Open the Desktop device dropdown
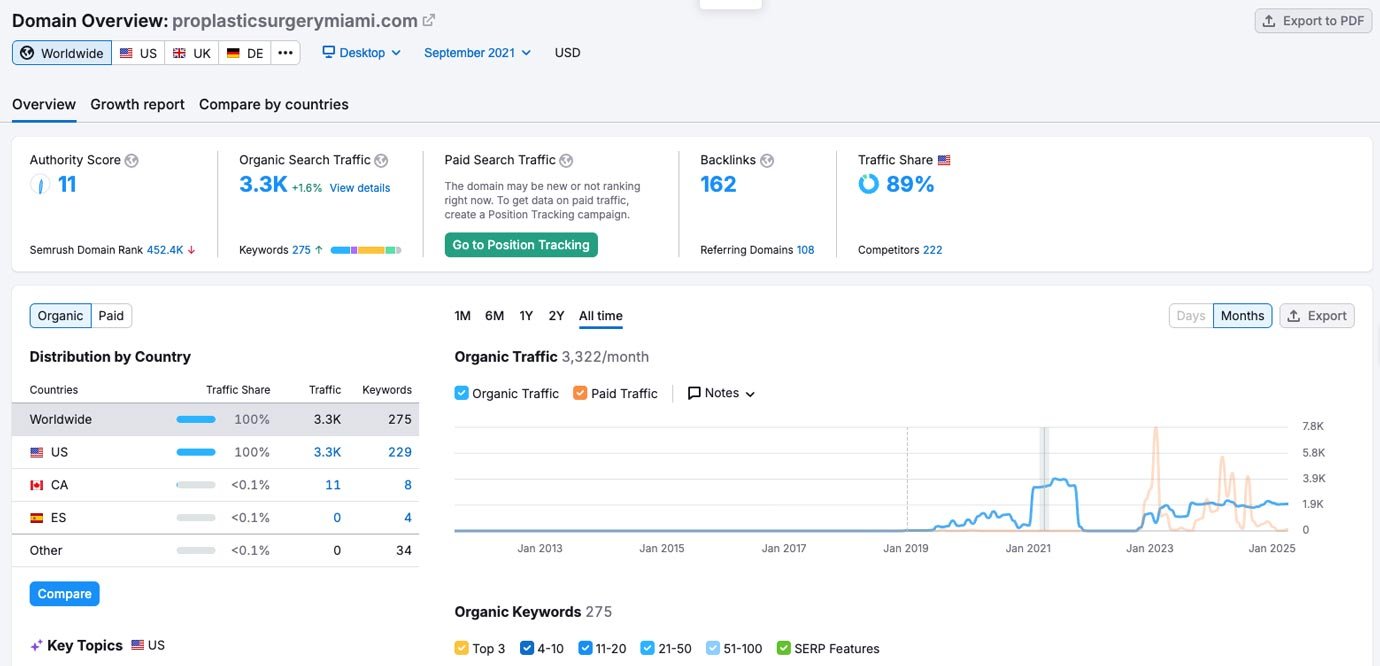 click(x=361, y=53)
